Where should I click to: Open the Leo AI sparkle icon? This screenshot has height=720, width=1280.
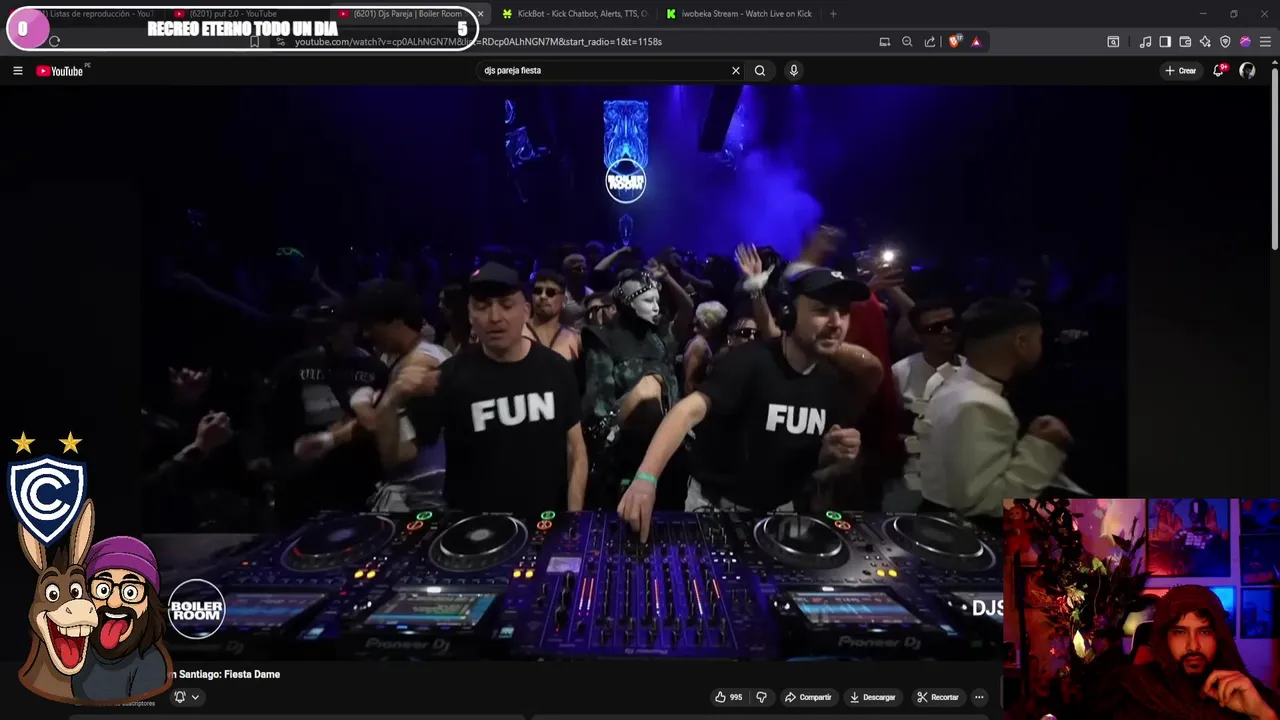(x=1205, y=42)
